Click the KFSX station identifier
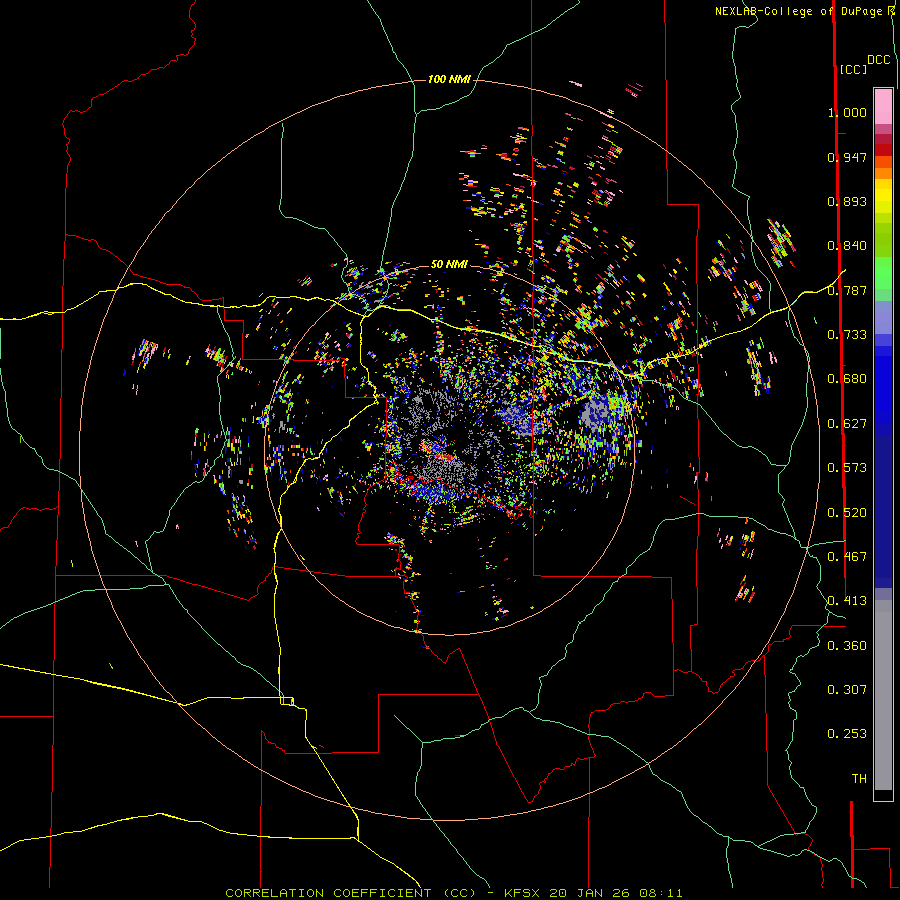The image size is (900, 900). [x=521, y=893]
